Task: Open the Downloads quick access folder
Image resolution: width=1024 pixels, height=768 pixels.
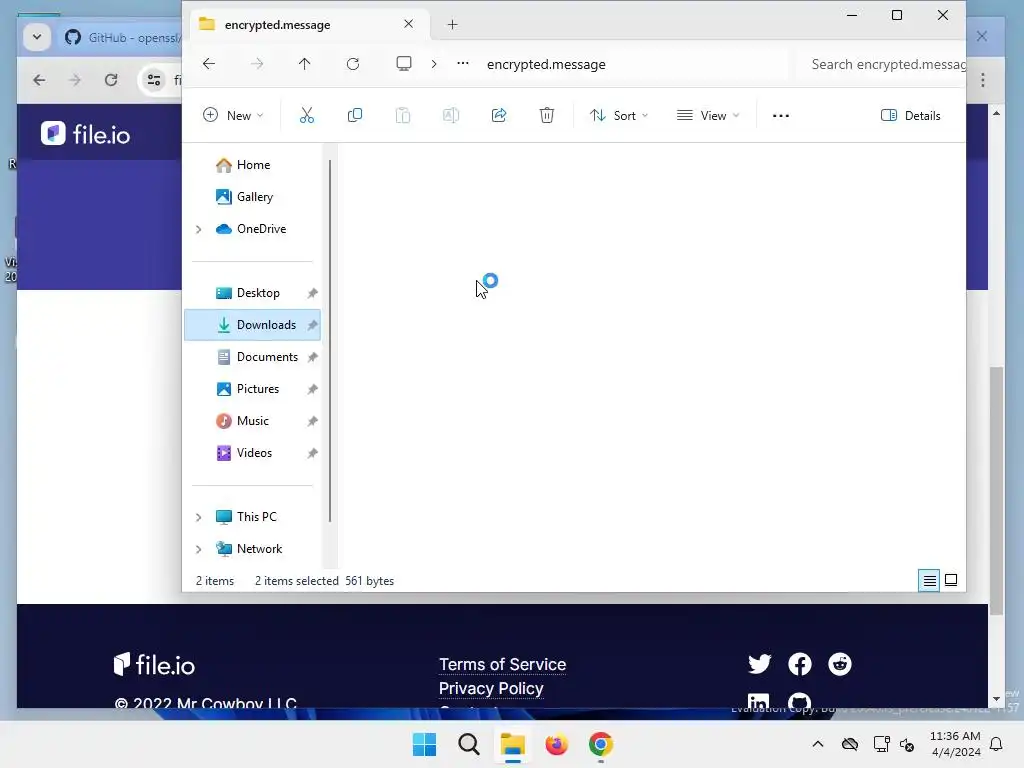Action: click(252, 325)
